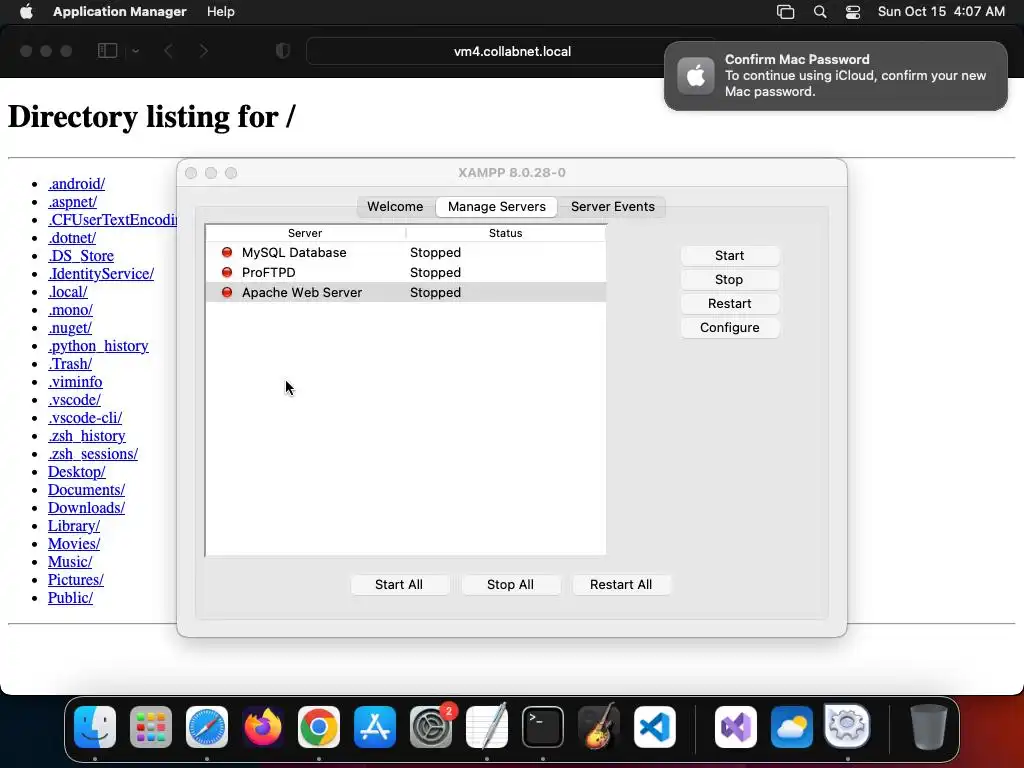Click the Start button in XAMPP

[729, 255]
